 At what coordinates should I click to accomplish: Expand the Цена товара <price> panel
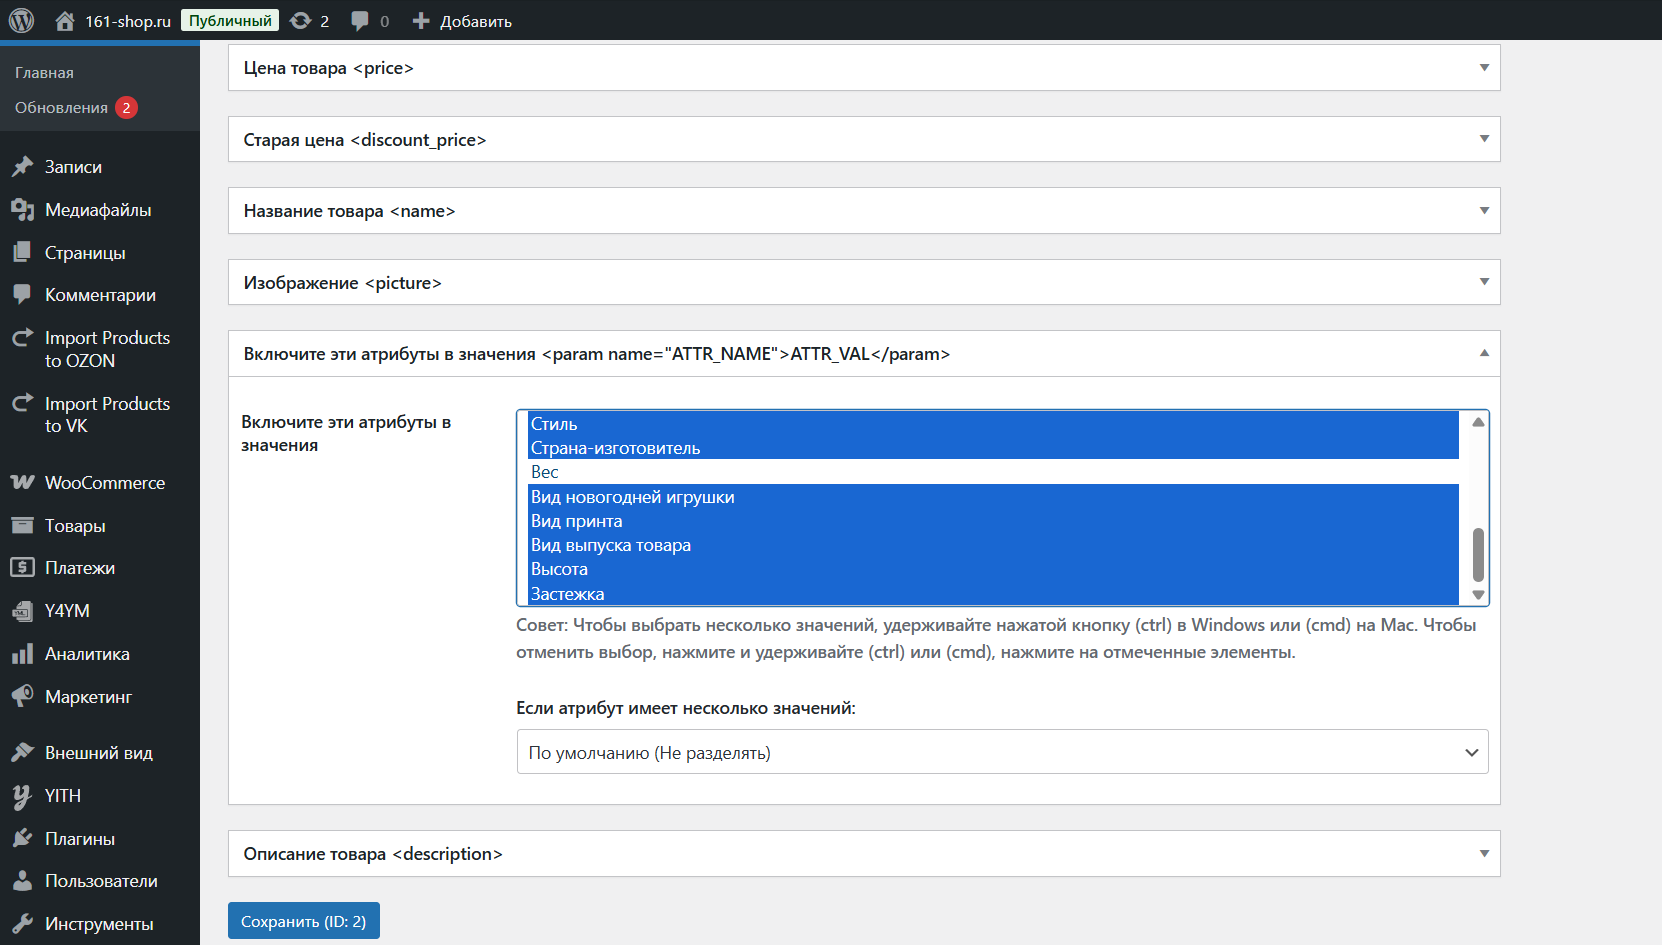pyautogui.click(x=864, y=68)
